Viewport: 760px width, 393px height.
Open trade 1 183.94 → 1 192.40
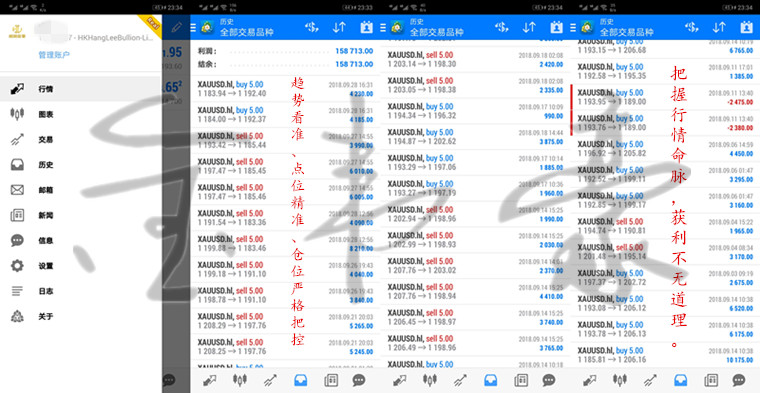tap(285, 89)
